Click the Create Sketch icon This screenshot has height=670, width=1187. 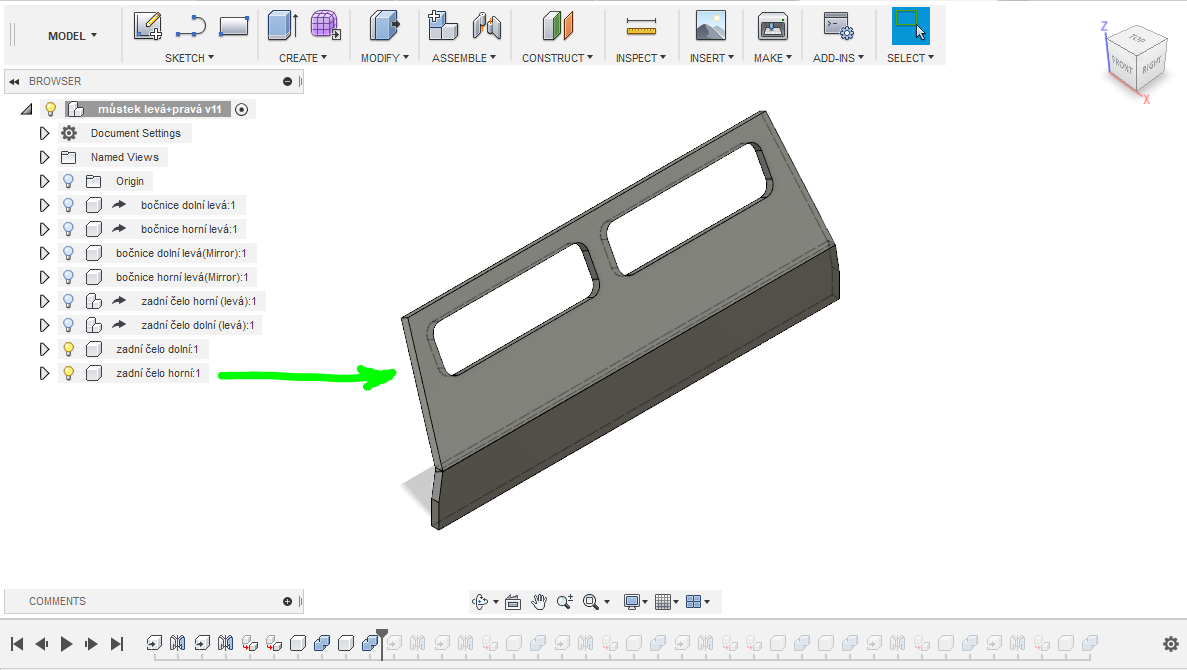148,26
